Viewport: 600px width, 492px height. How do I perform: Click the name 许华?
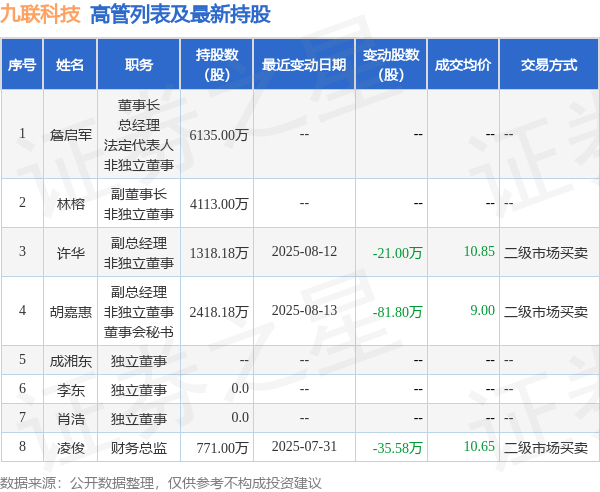70,253
